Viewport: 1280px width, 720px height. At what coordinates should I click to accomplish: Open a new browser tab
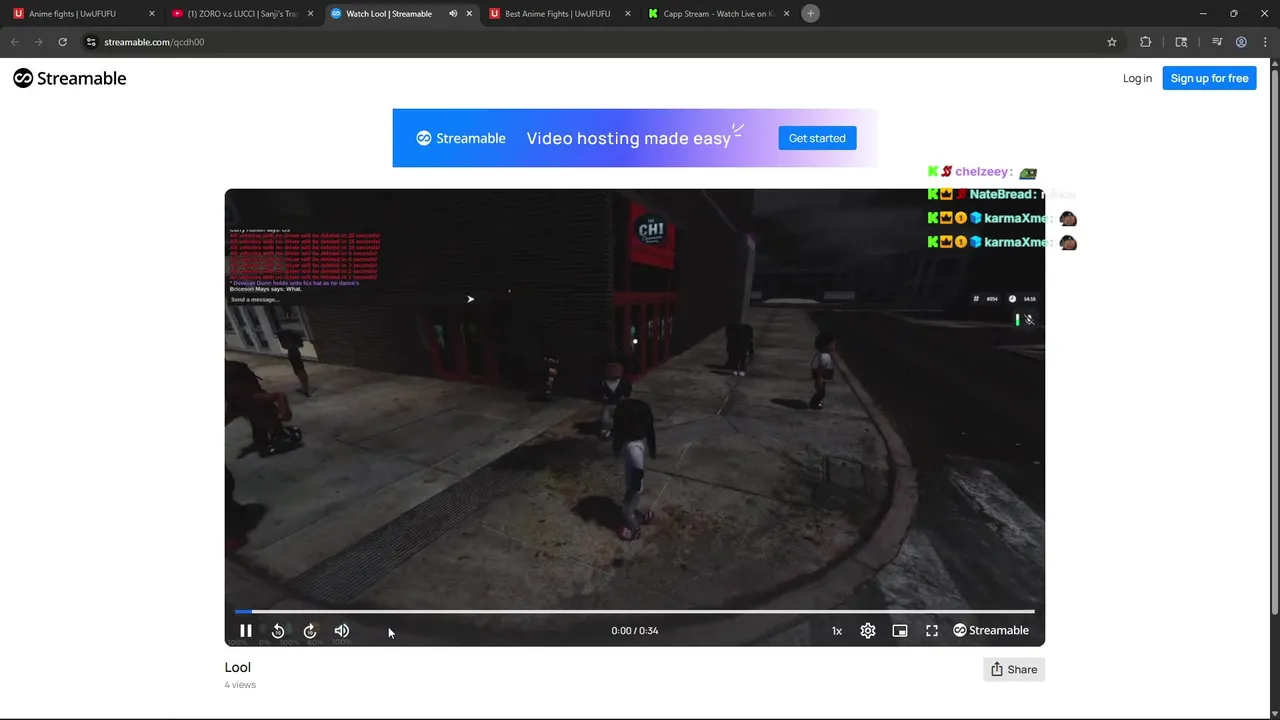click(811, 14)
